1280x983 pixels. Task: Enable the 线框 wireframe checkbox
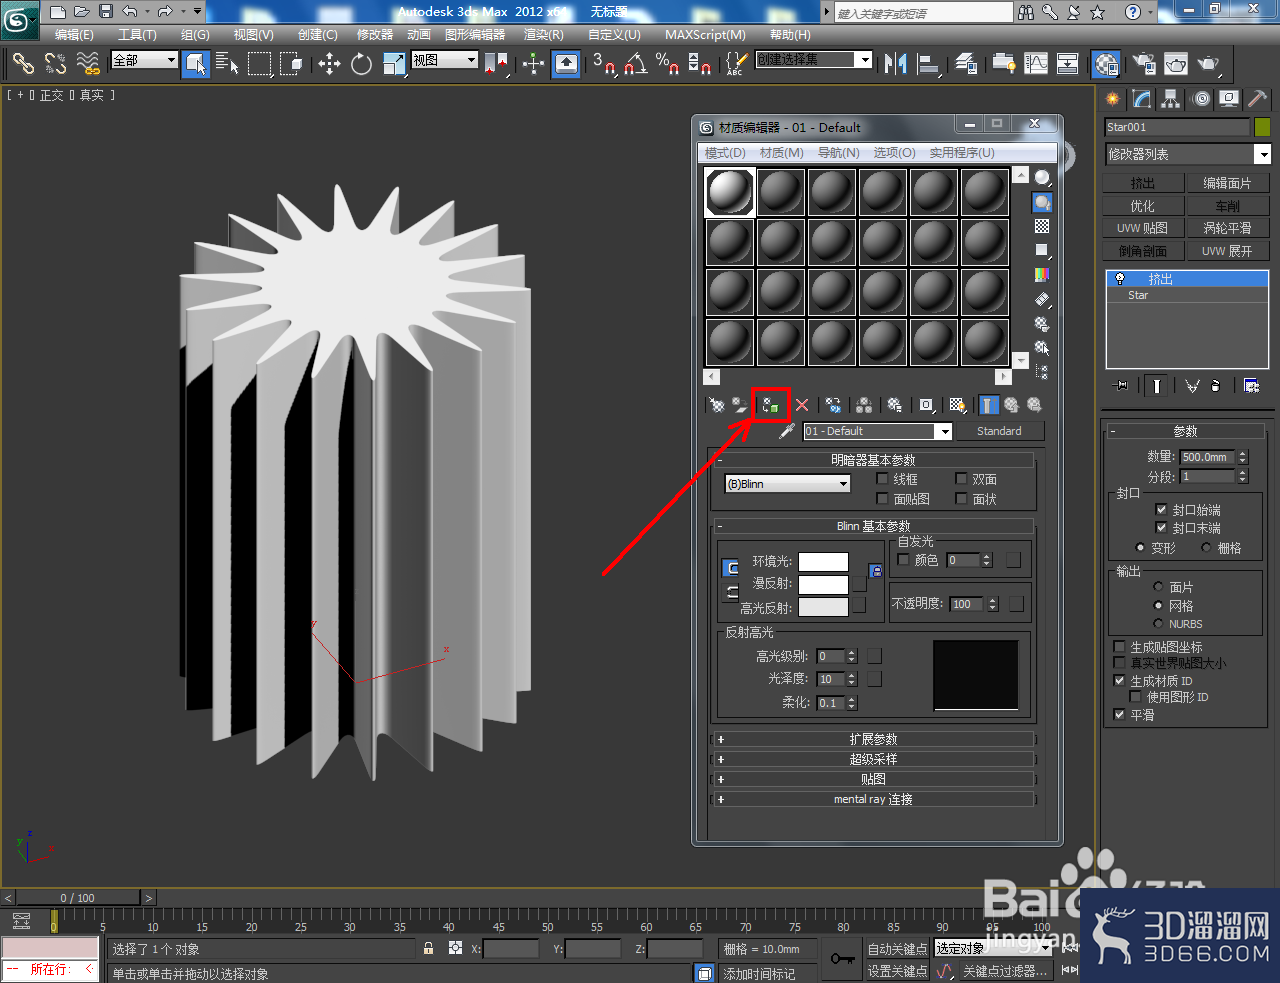882,479
